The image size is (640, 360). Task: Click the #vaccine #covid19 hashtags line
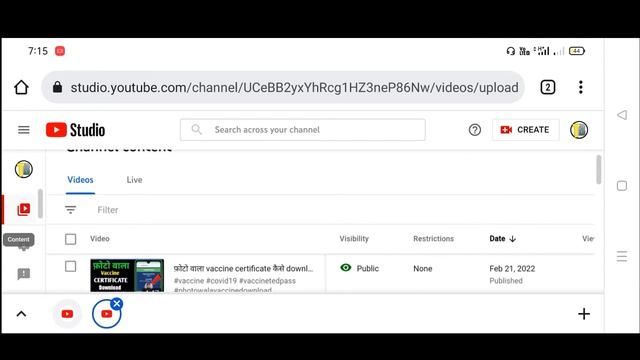coord(235,281)
